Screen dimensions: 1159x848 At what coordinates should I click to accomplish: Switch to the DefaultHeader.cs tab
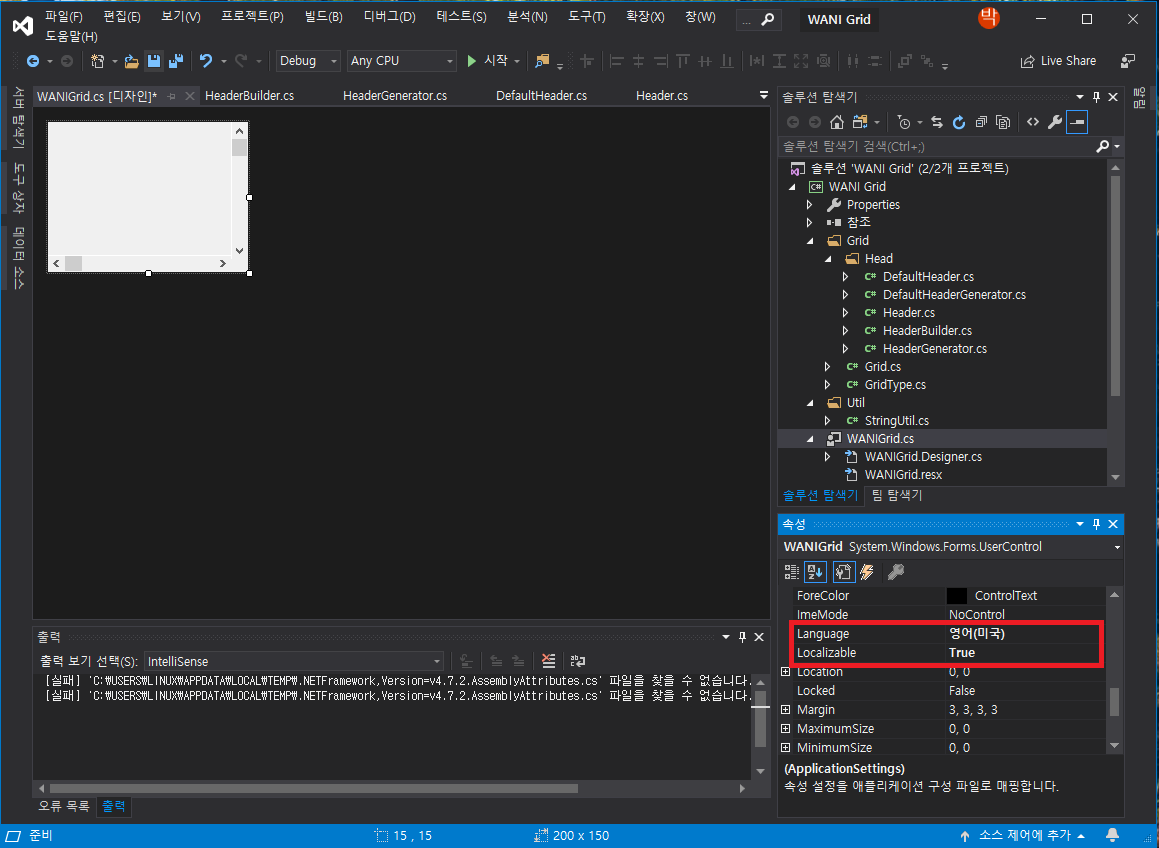point(541,95)
